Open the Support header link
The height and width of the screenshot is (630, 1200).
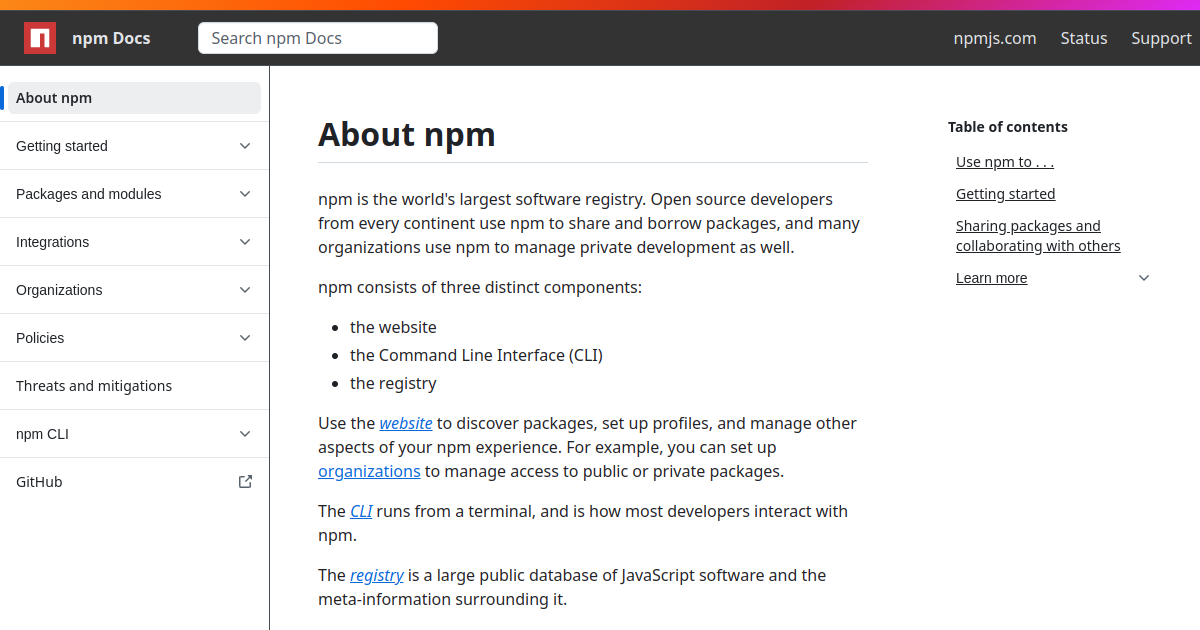(1161, 38)
